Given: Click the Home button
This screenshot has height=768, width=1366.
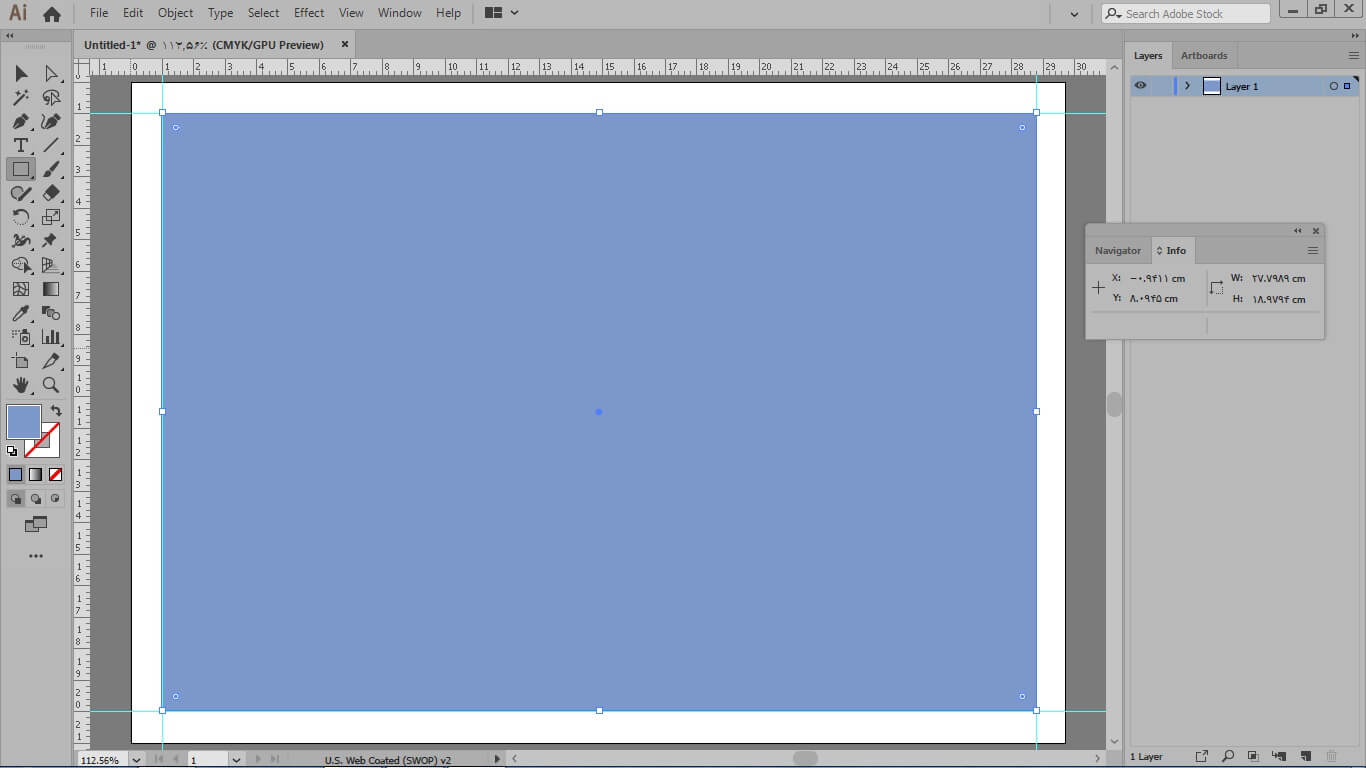Looking at the screenshot, I should tap(52, 14).
